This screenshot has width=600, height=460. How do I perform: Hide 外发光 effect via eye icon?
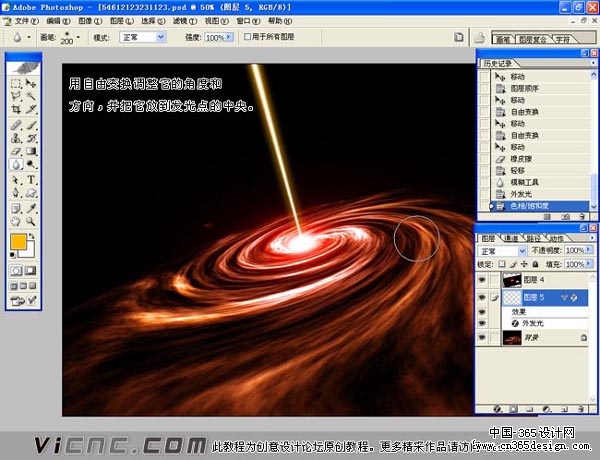click(482, 323)
